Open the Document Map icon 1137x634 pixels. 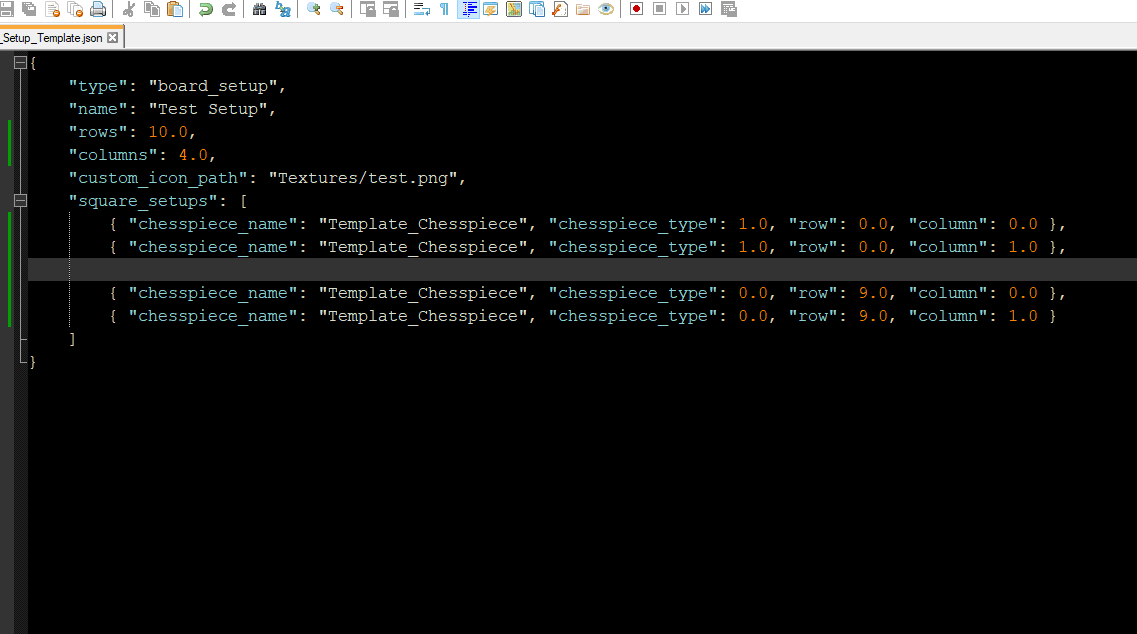(x=513, y=9)
